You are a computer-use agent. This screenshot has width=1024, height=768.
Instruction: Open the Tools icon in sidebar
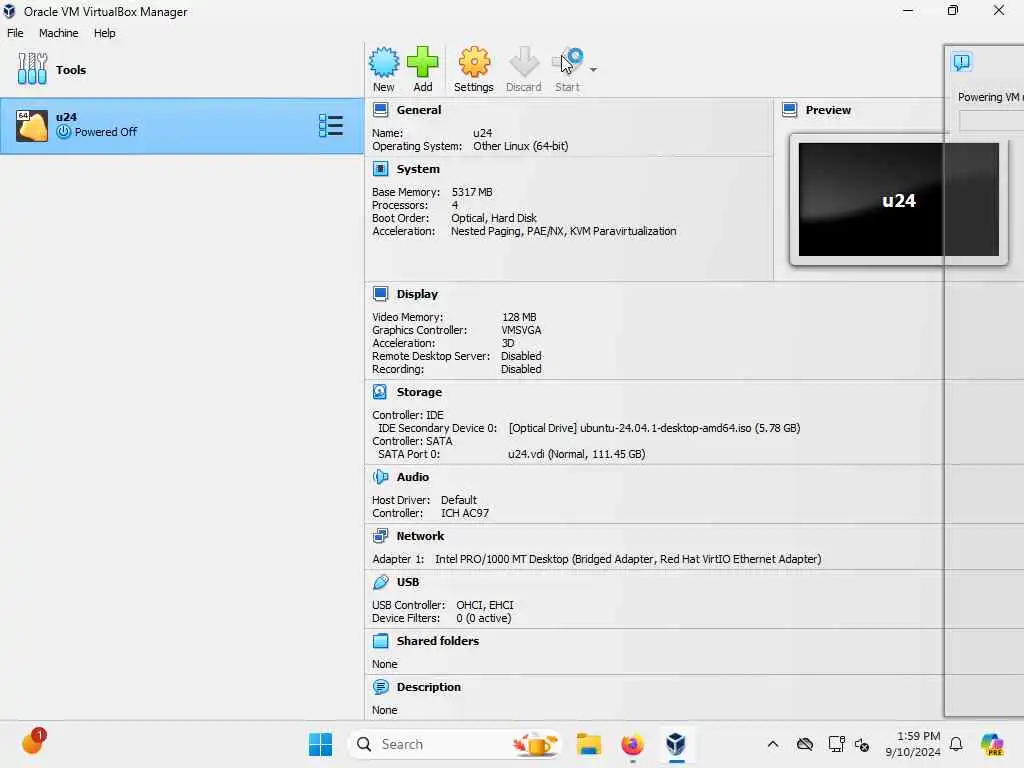(x=32, y=69)
